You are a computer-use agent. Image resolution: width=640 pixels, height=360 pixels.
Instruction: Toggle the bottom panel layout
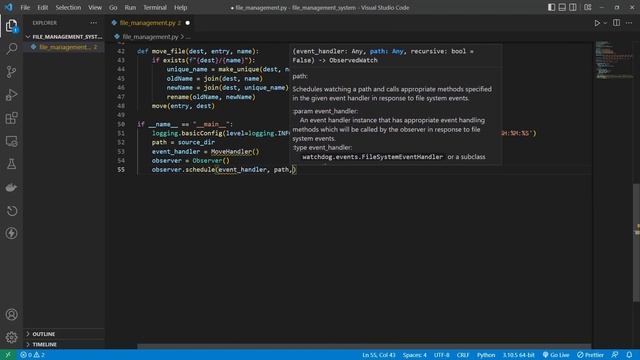562,7
